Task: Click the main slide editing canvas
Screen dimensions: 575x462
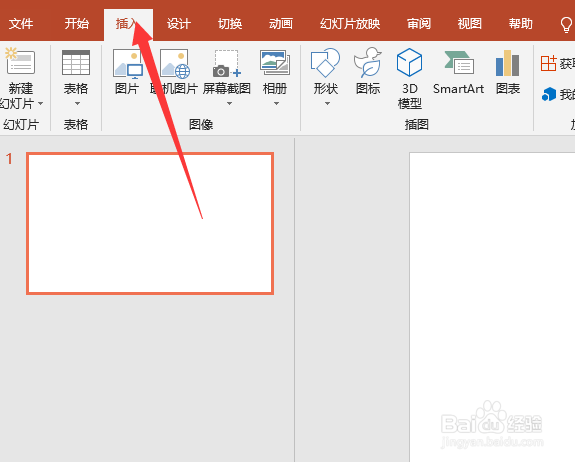Action: (492, 307)
